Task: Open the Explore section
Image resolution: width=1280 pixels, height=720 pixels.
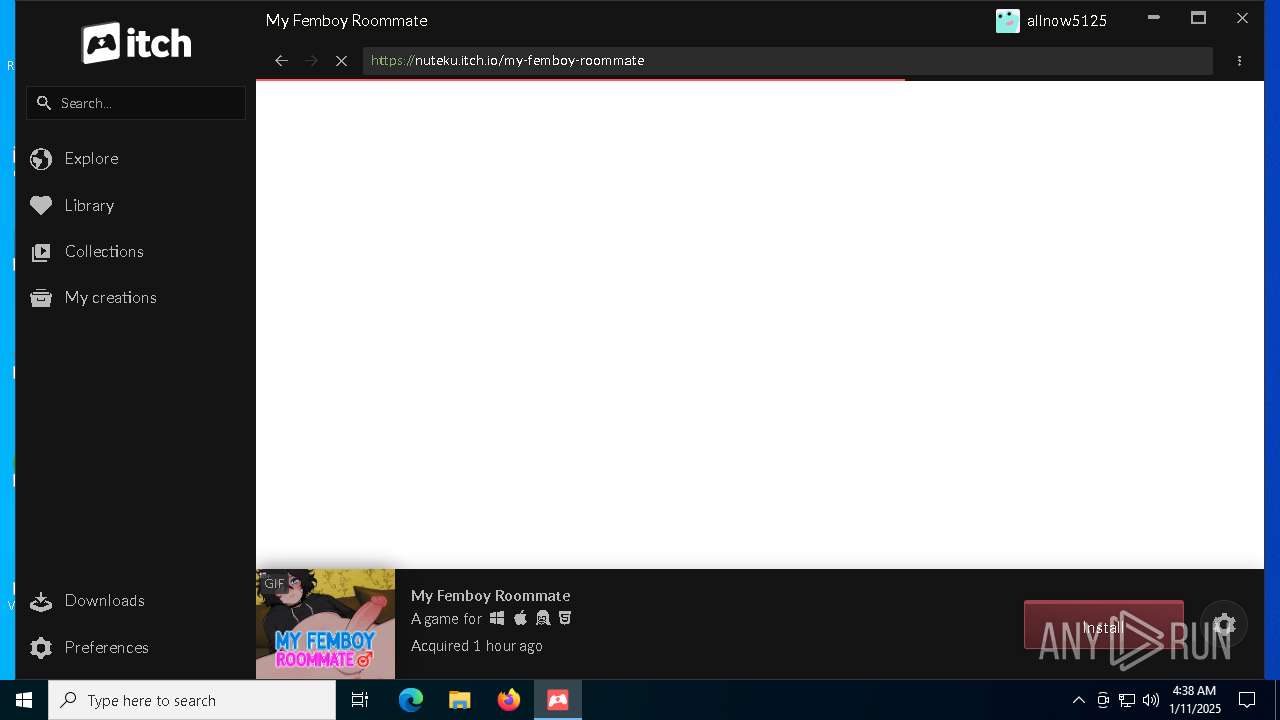Action: [x=91, y=158]
